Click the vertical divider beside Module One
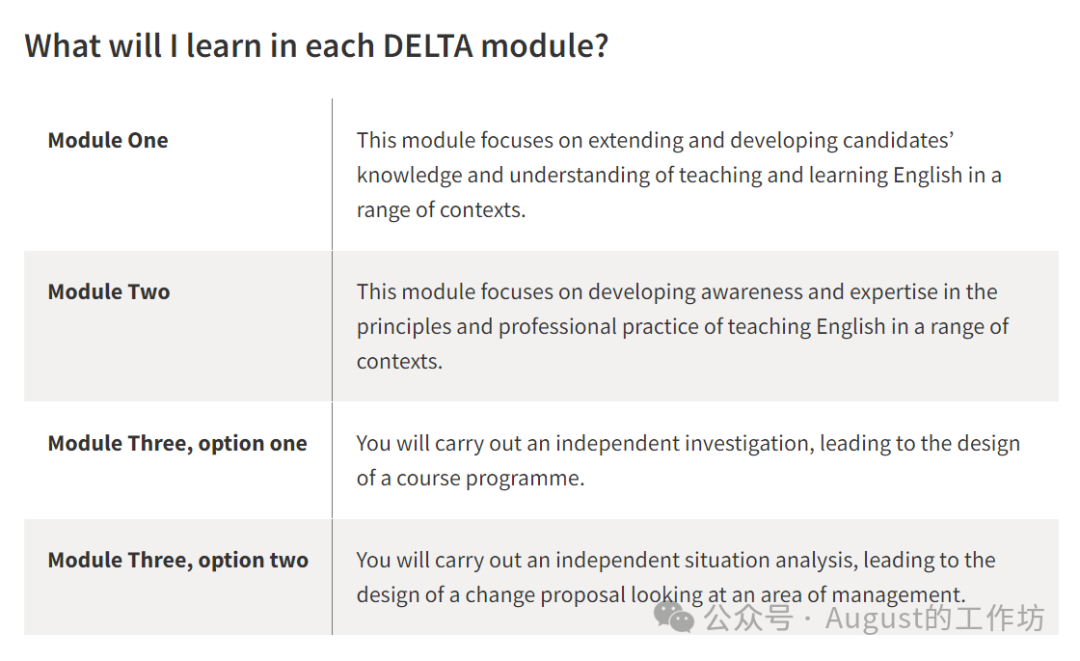This screenshot has width=1080, height=661. click(x=332, y=175)
